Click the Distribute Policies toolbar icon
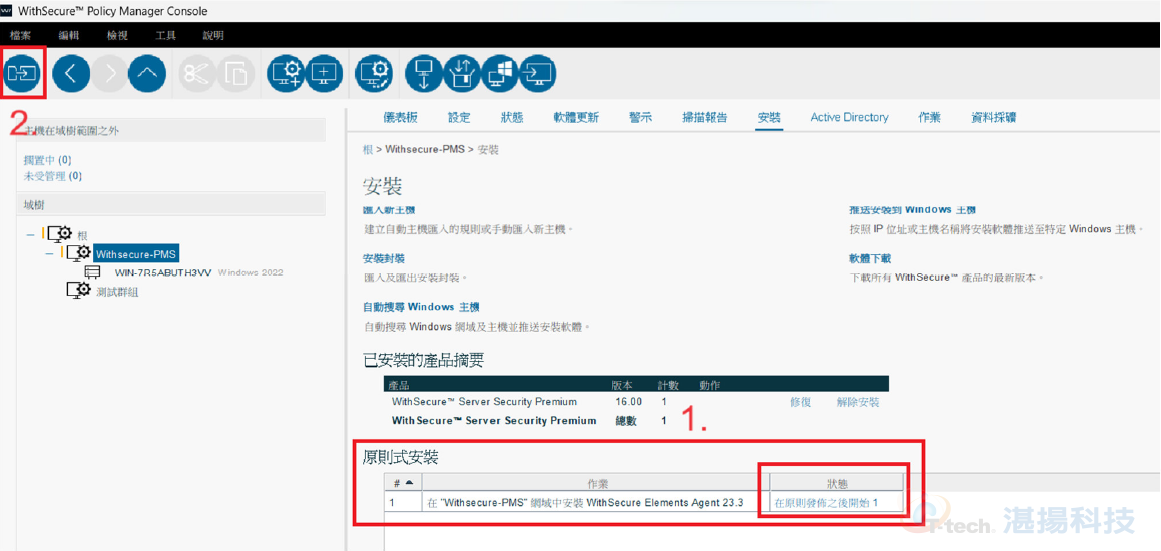The height and width of the screenshot is (551, 1161). (x=23, y=73)
